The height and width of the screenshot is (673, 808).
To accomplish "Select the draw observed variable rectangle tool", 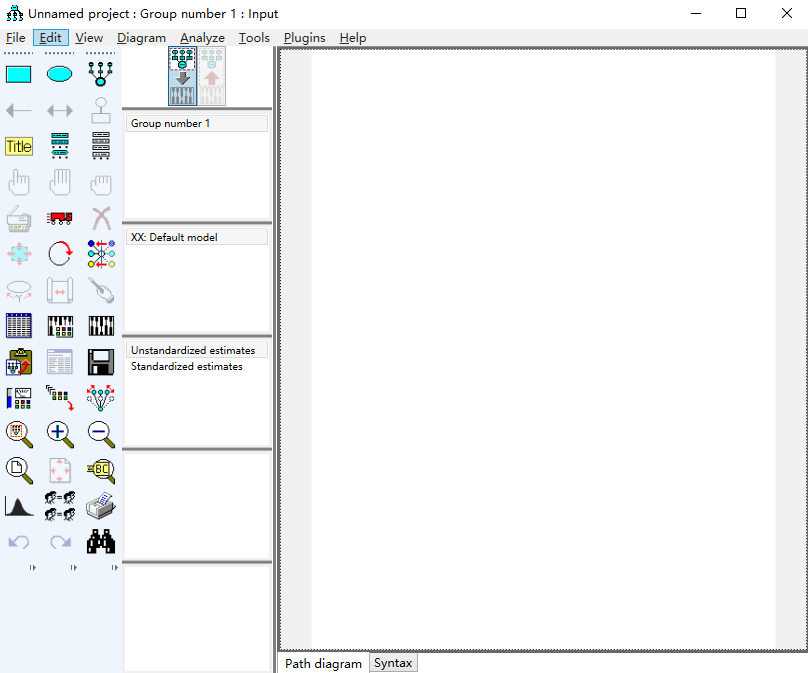I will [19, 74].
